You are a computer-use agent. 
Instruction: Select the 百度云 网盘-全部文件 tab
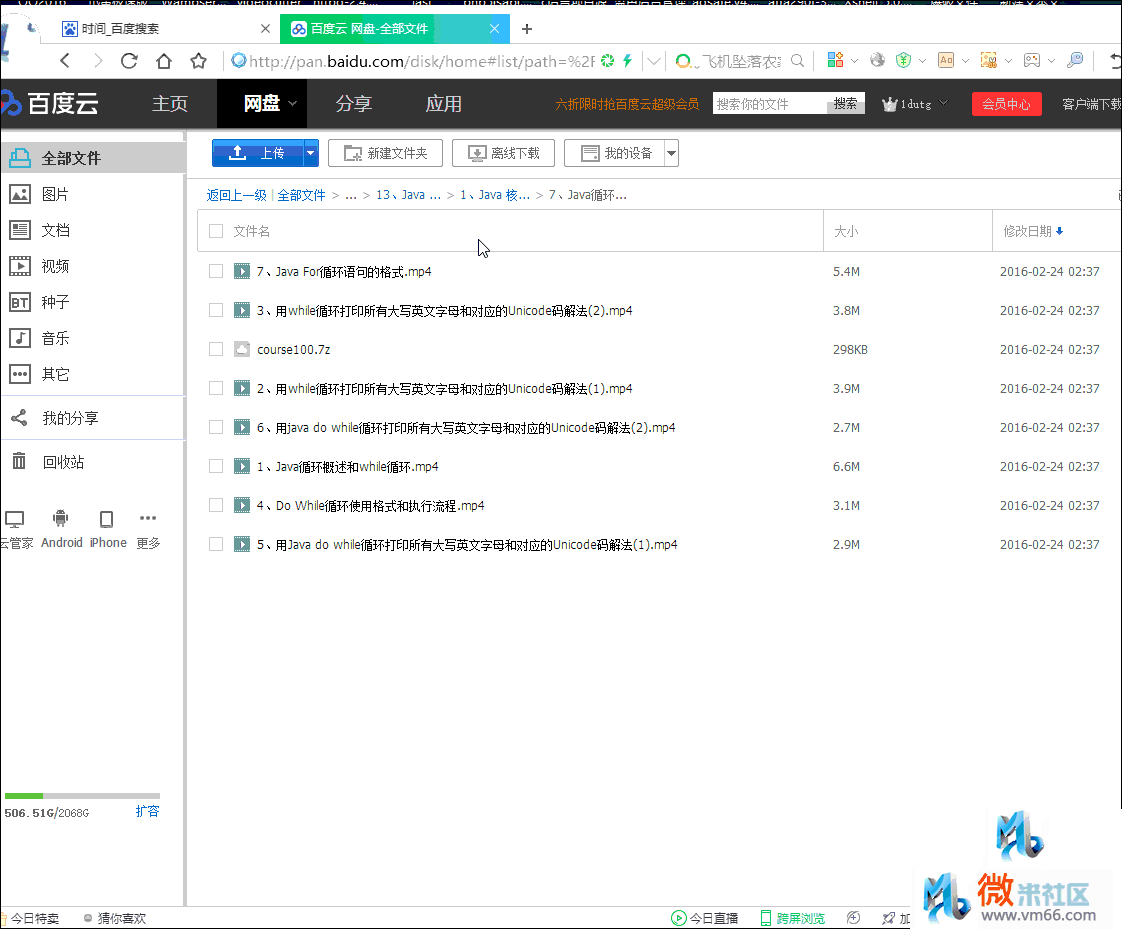(x=395, y=29)
